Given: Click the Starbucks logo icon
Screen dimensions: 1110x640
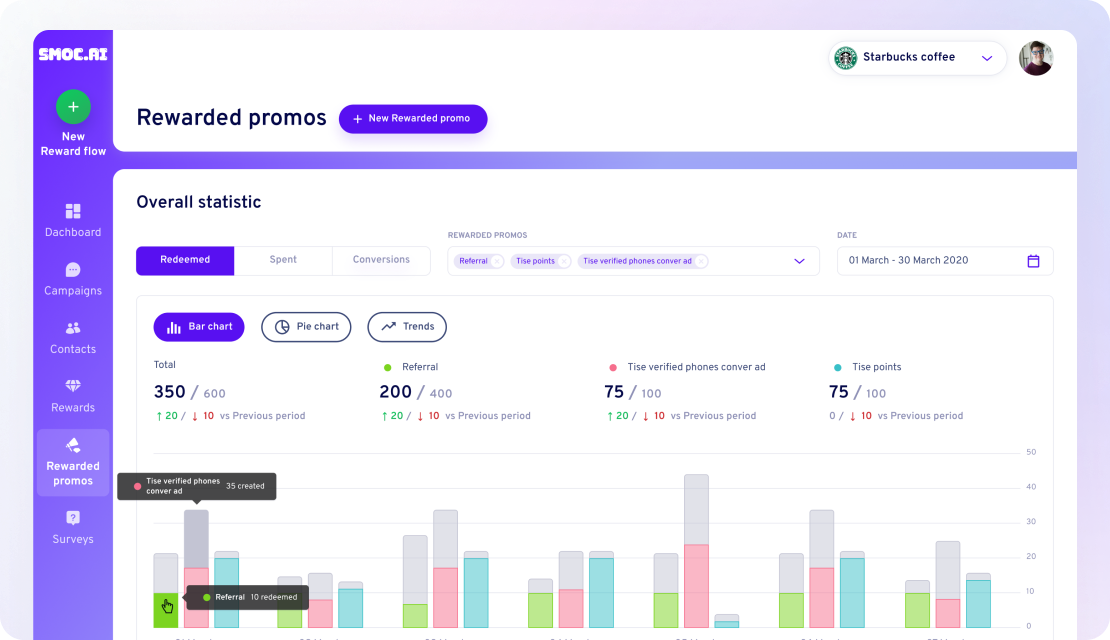Looking at the screenshot, I should click(845, 58).
